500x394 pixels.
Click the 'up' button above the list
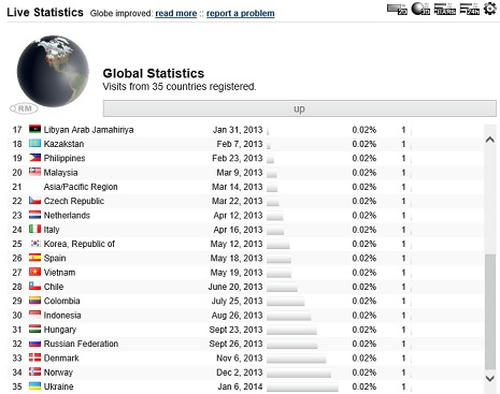click(x=300, y=109)
